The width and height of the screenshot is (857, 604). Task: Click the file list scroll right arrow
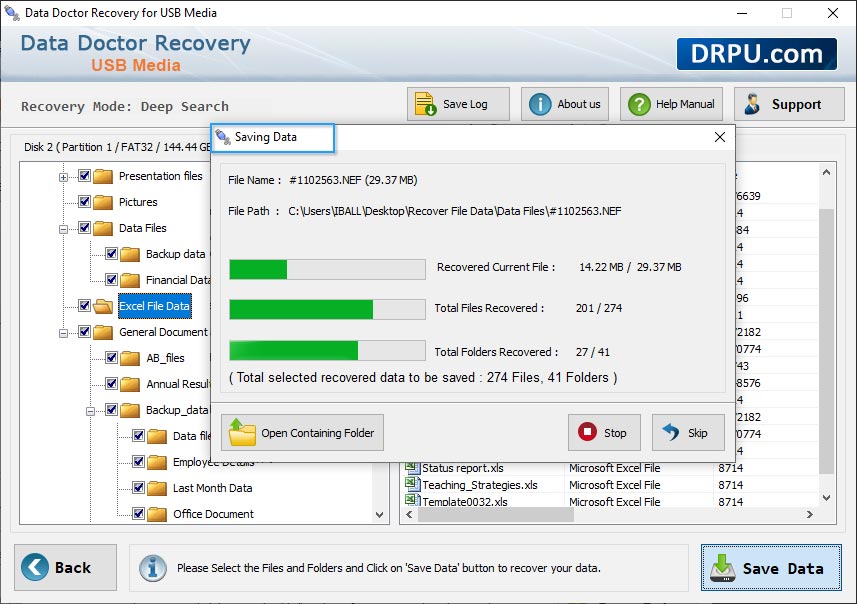pyautogui.click(x=810, y=514)
